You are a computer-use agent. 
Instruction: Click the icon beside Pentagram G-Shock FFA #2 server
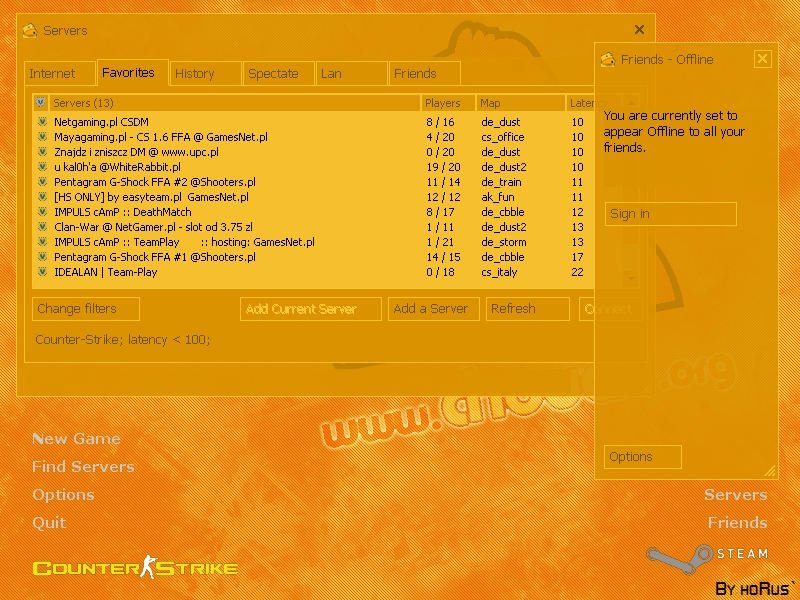(42, 182)
